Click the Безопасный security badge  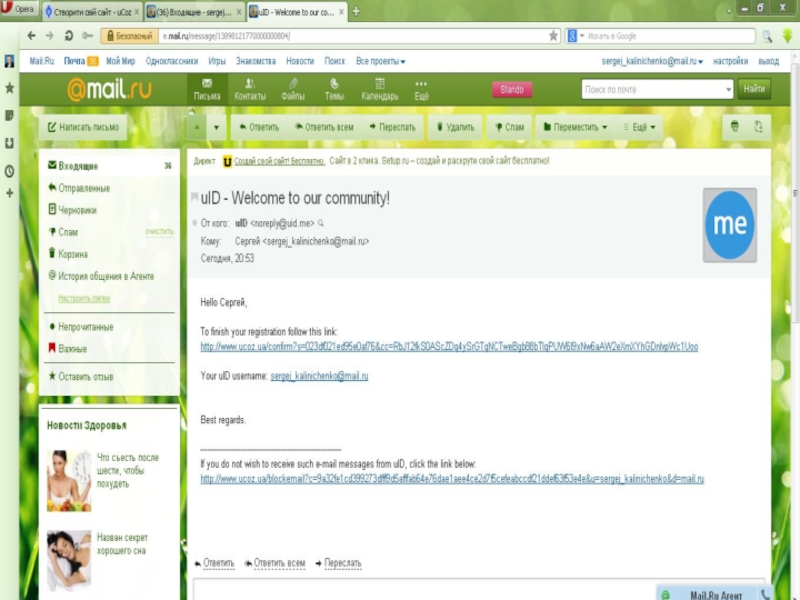coord(129,36)
